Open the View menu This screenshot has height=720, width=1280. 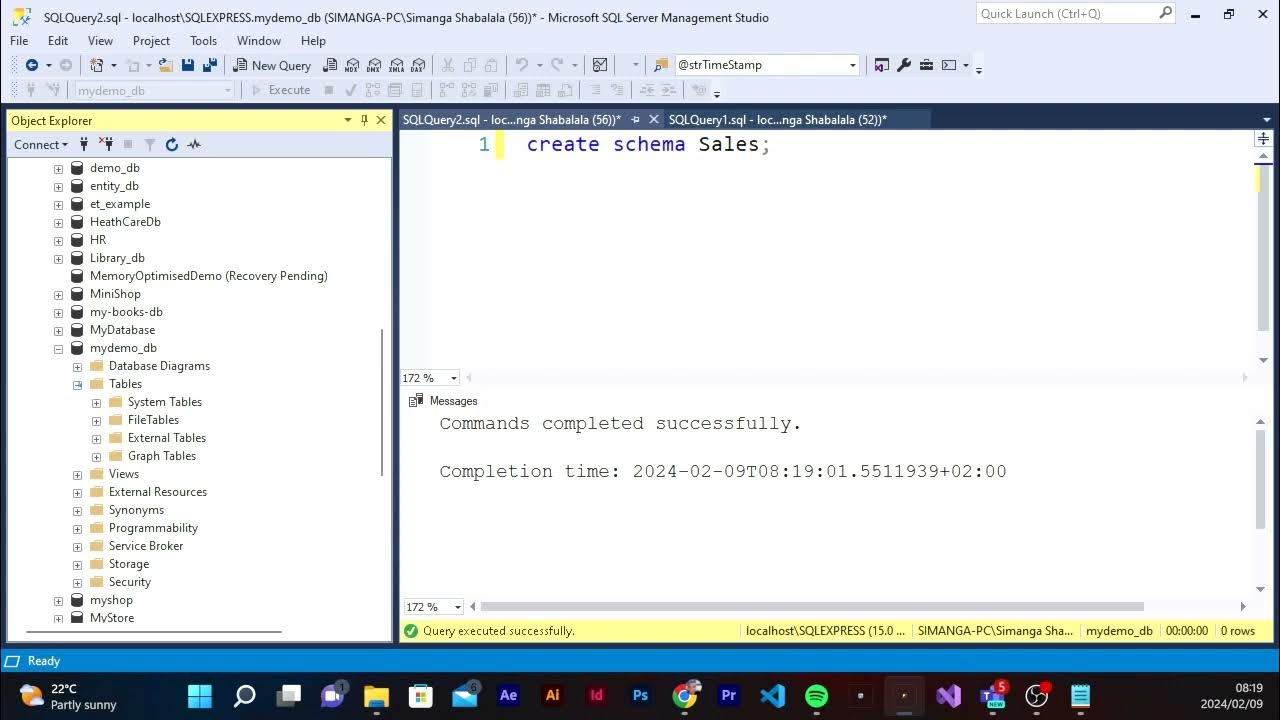100,41
